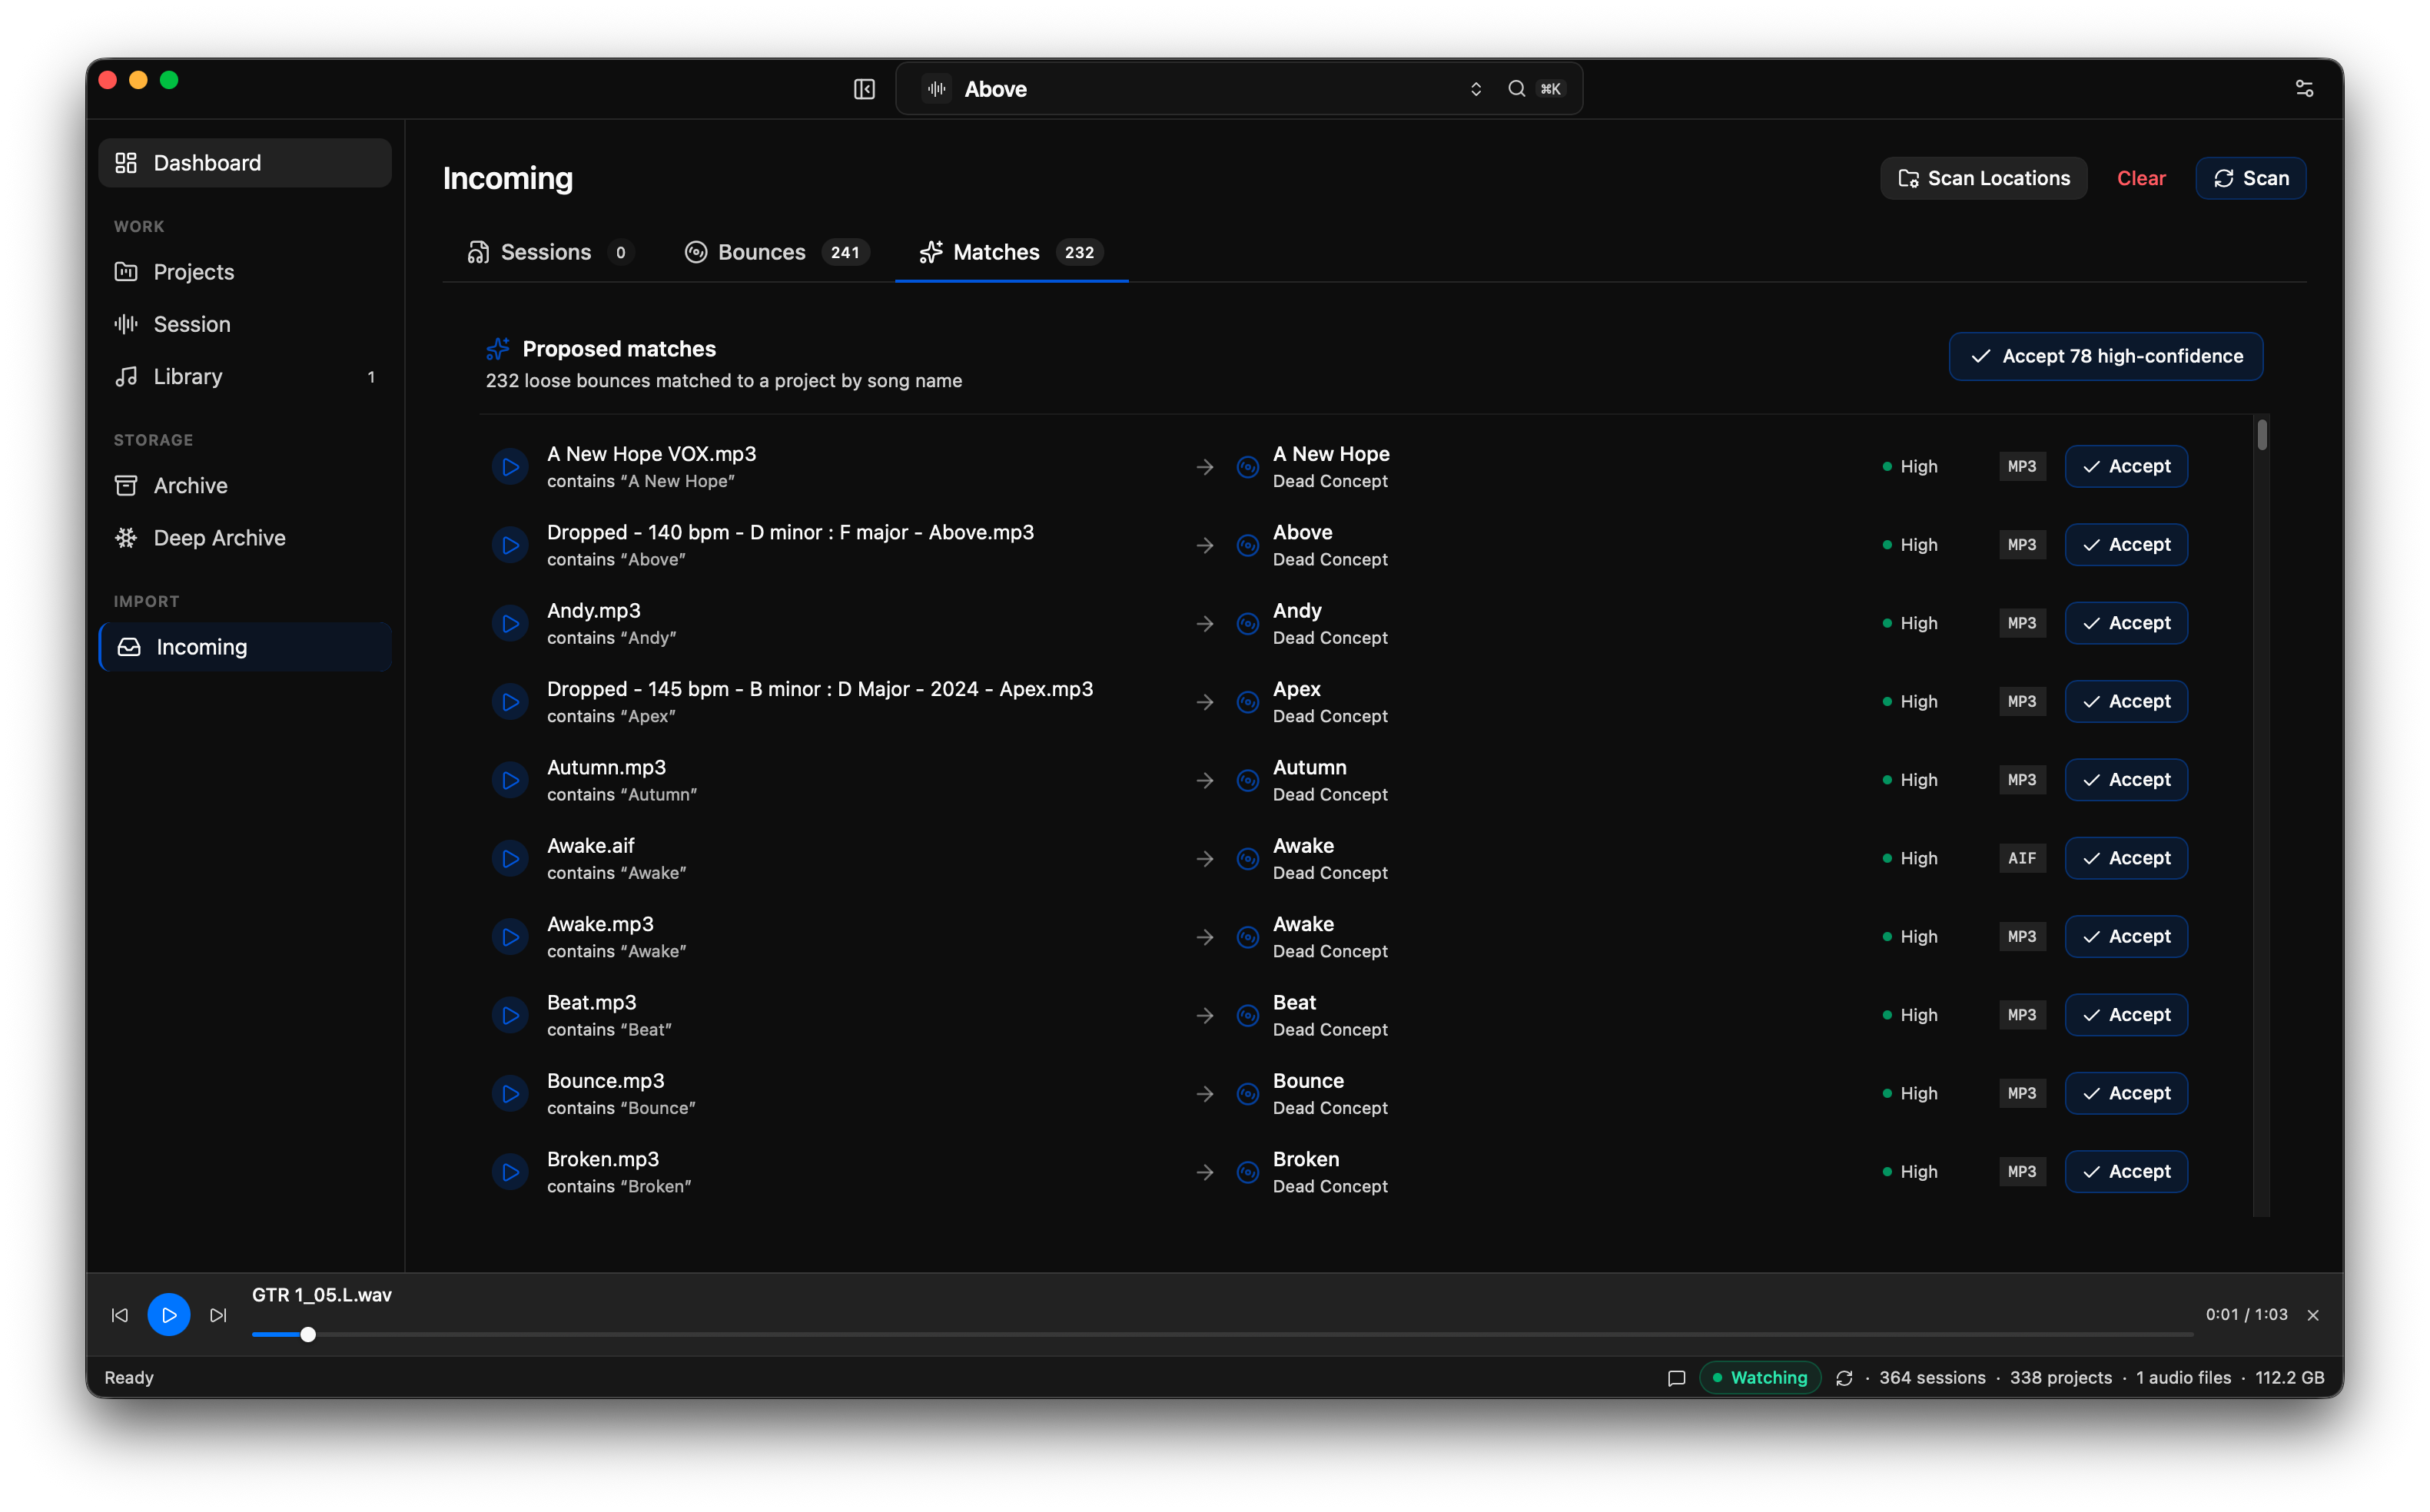This screenshot has height=1512, width=2430.
Task: Open the Apex project icon
Action: coord(1247,702)
